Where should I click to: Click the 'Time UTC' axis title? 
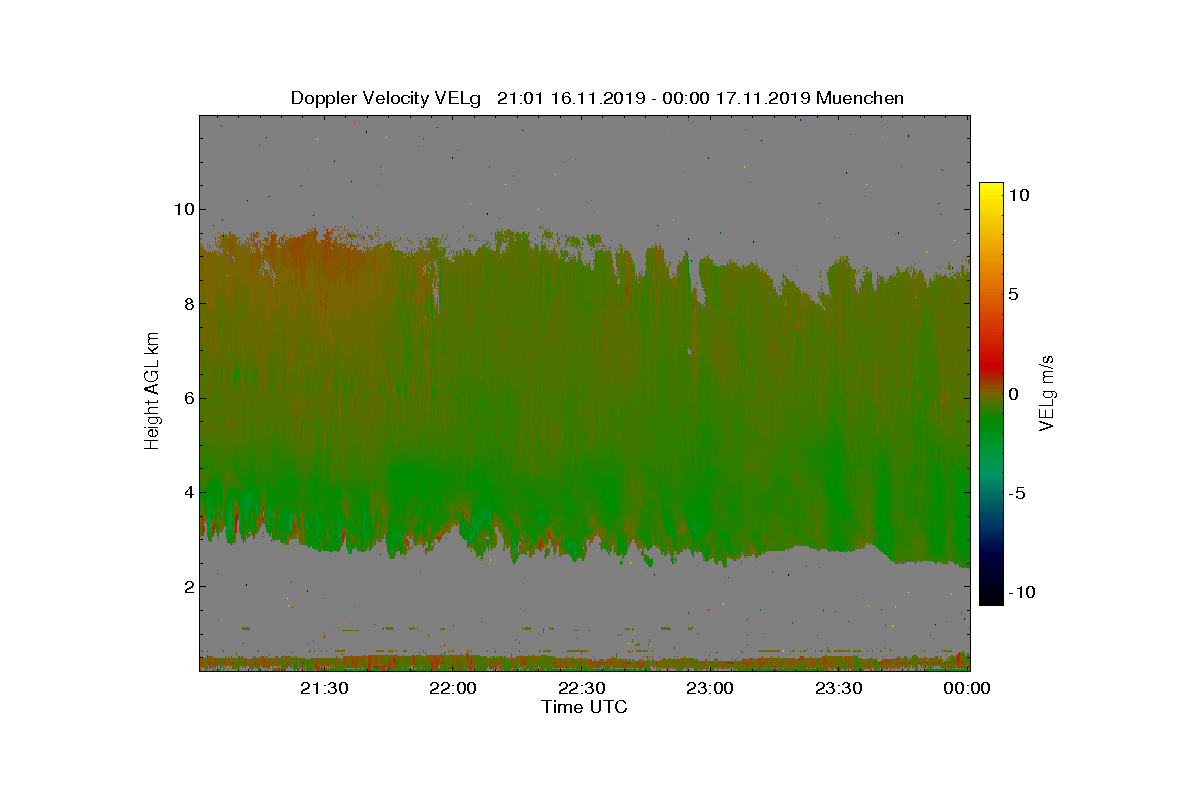tap(585, 707)
